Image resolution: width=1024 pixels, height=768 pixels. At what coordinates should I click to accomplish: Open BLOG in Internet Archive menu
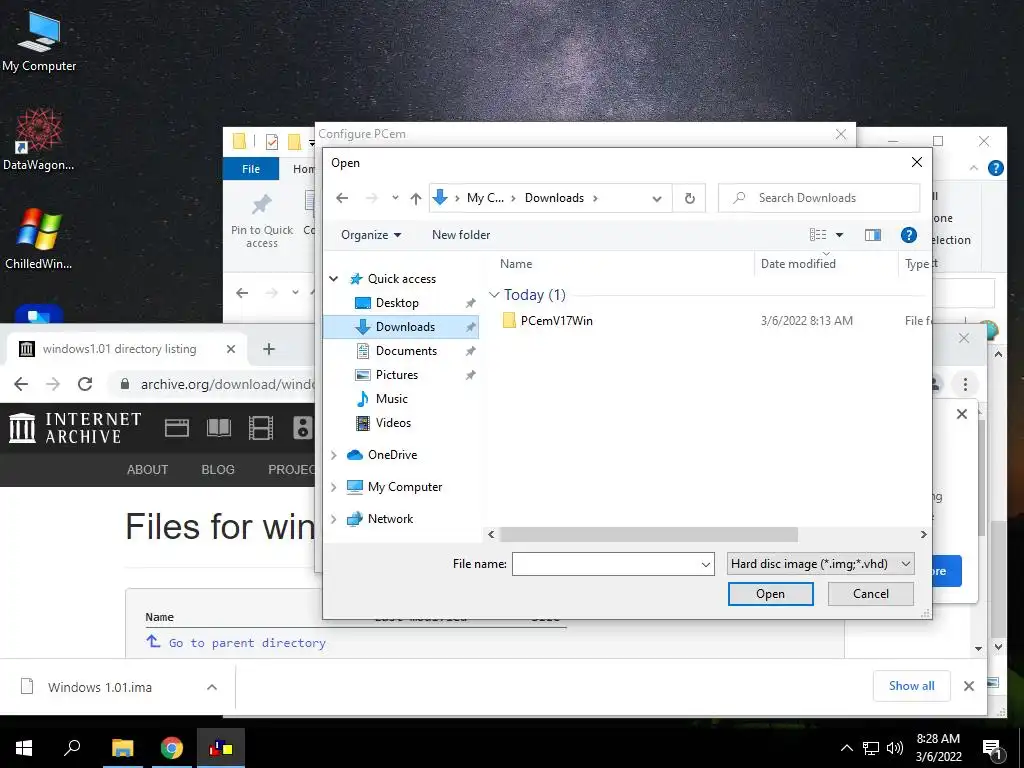(217, 470)
